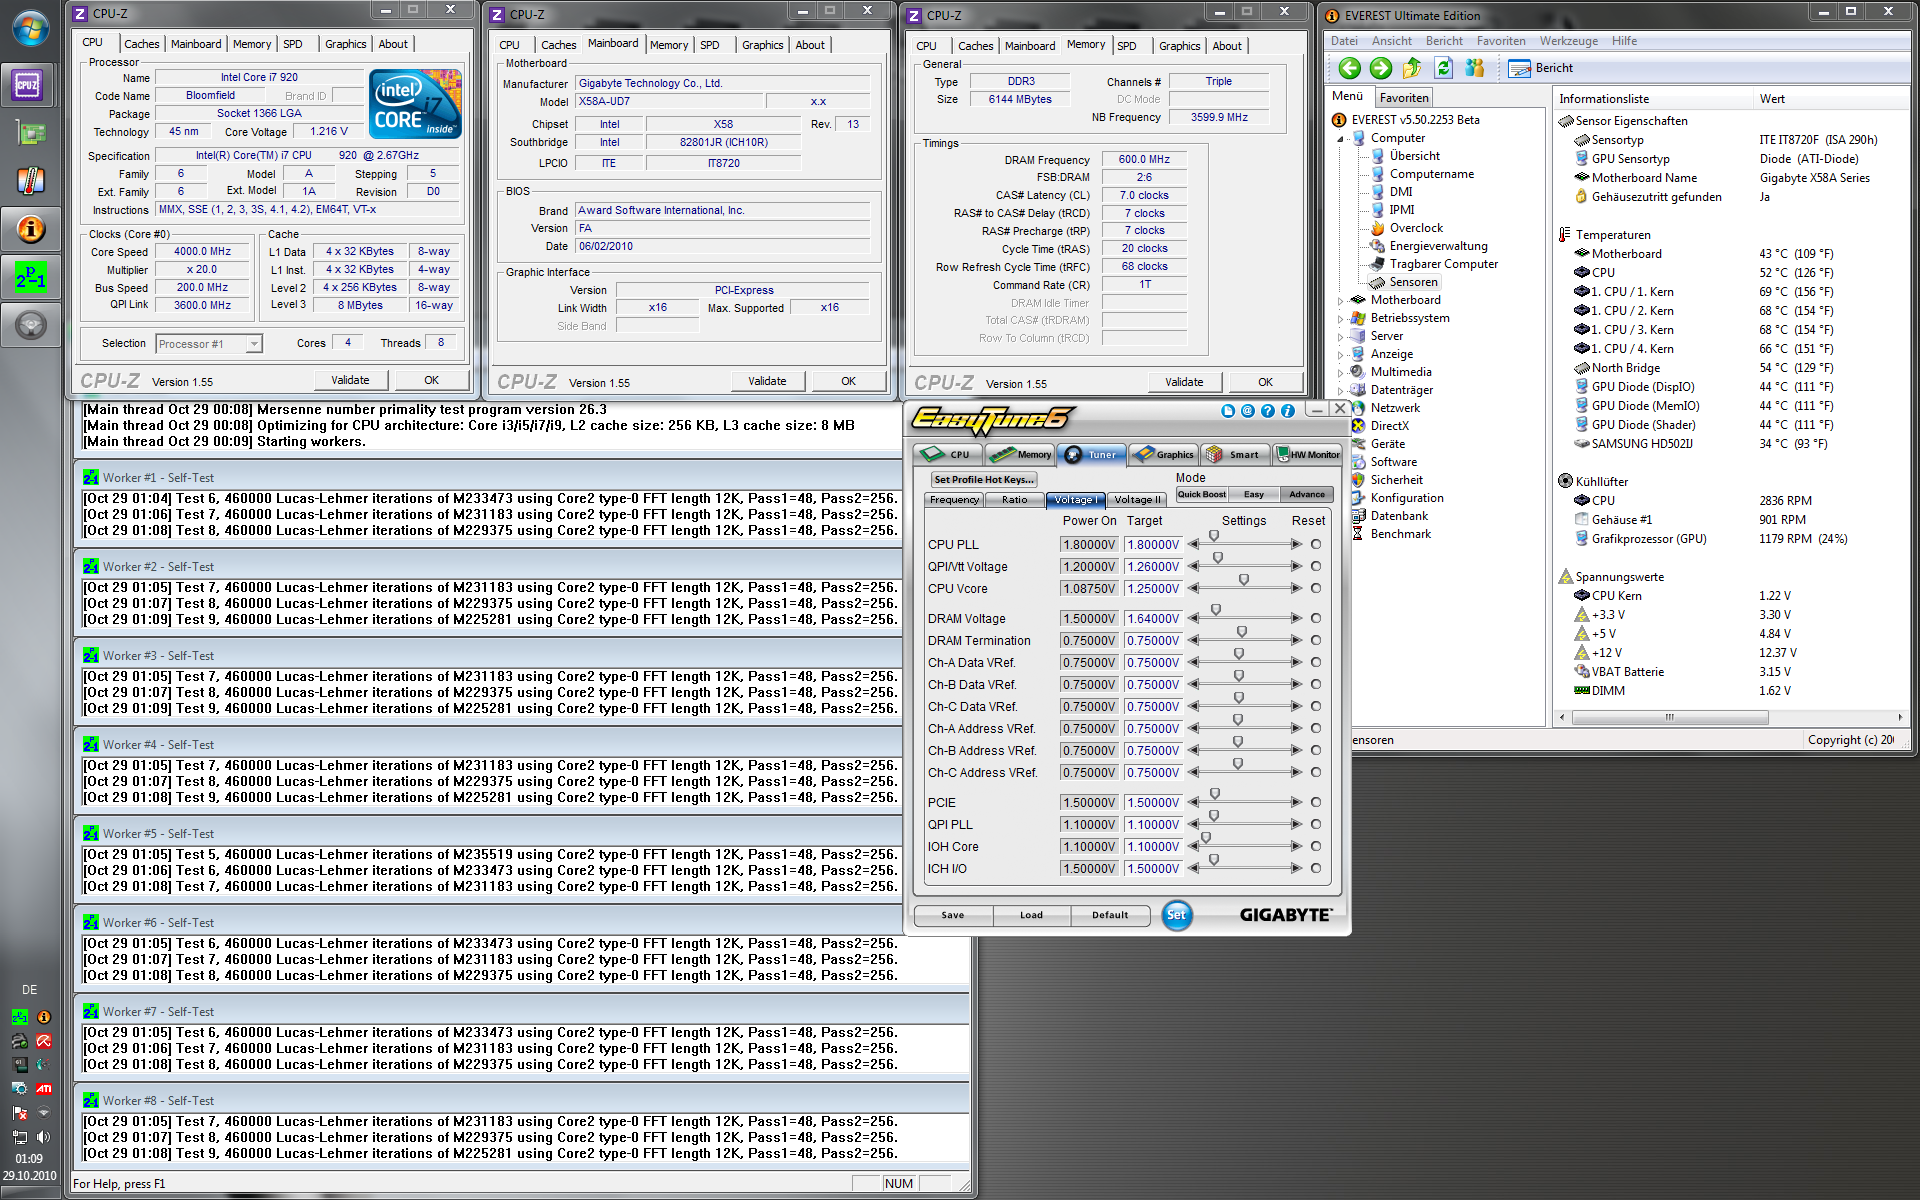
Task: Click EVEREST green back arrow
Action: coord(1349,68)
